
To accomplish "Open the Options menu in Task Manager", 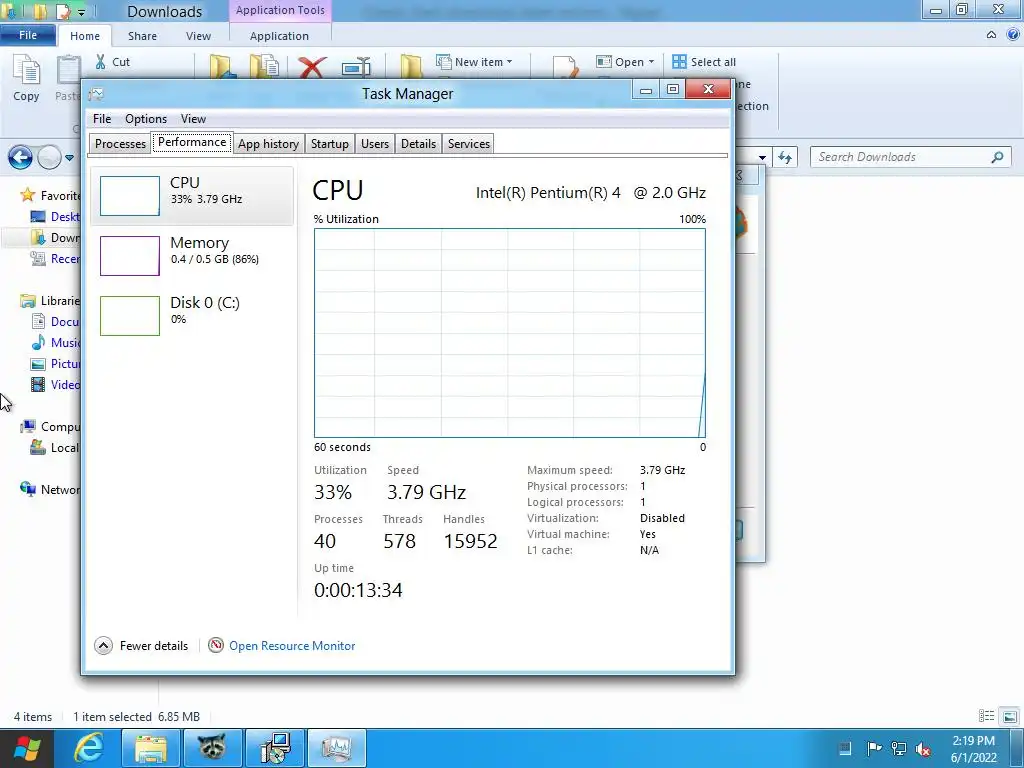I will pyautogui.click(x=146, y=119).
